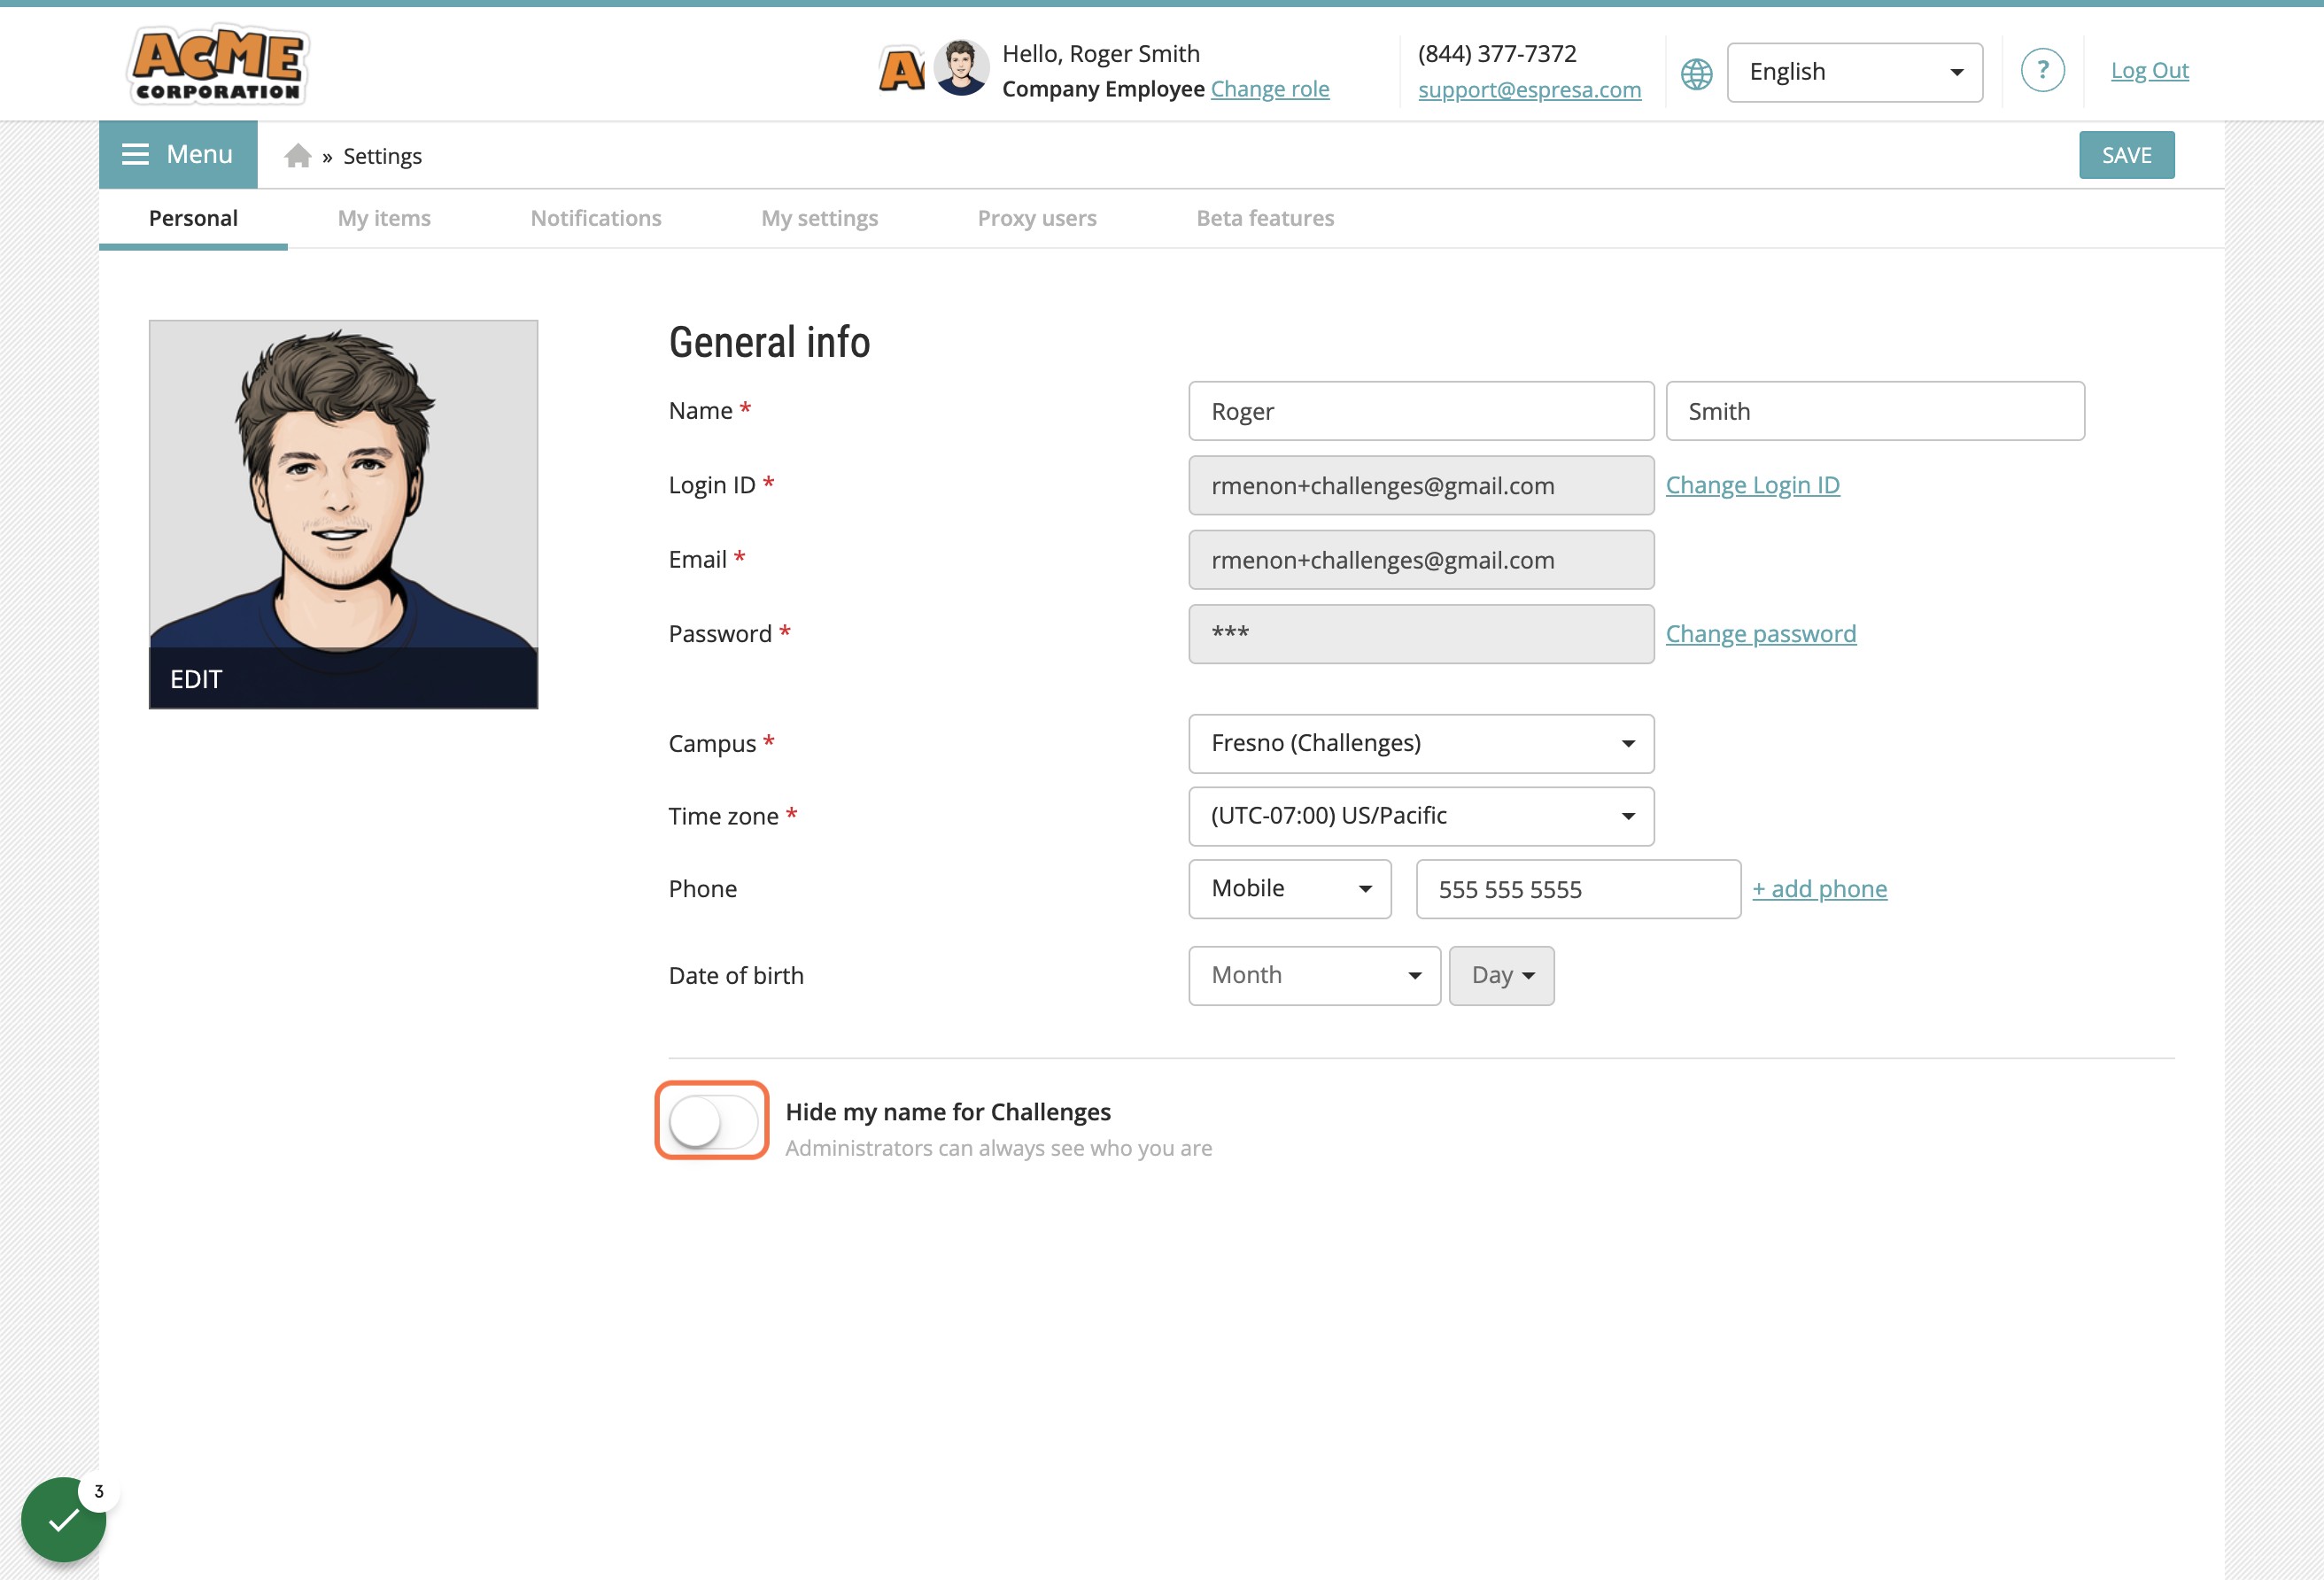This screenshot has width=2324, height=1580.
Task: Click the + add phone link
Action: coord(1819,889)
